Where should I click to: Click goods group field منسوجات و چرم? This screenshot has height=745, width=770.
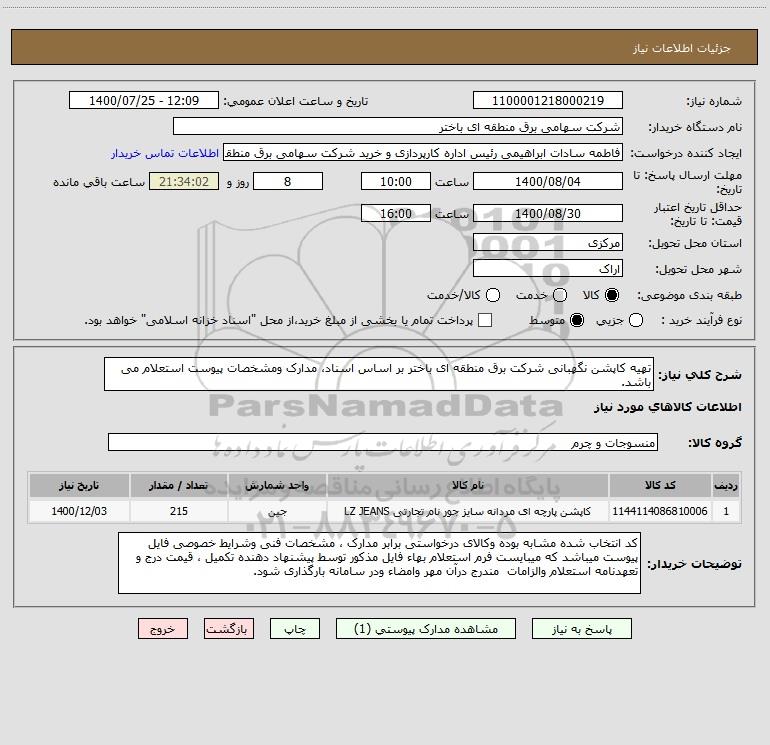(x=383, y=442)
